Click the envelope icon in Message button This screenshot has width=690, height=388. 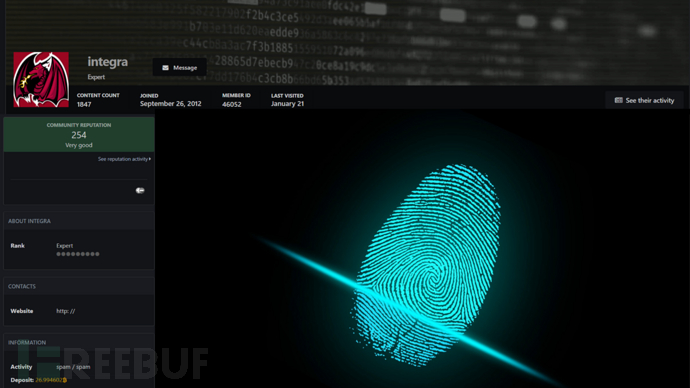(165, 68)
